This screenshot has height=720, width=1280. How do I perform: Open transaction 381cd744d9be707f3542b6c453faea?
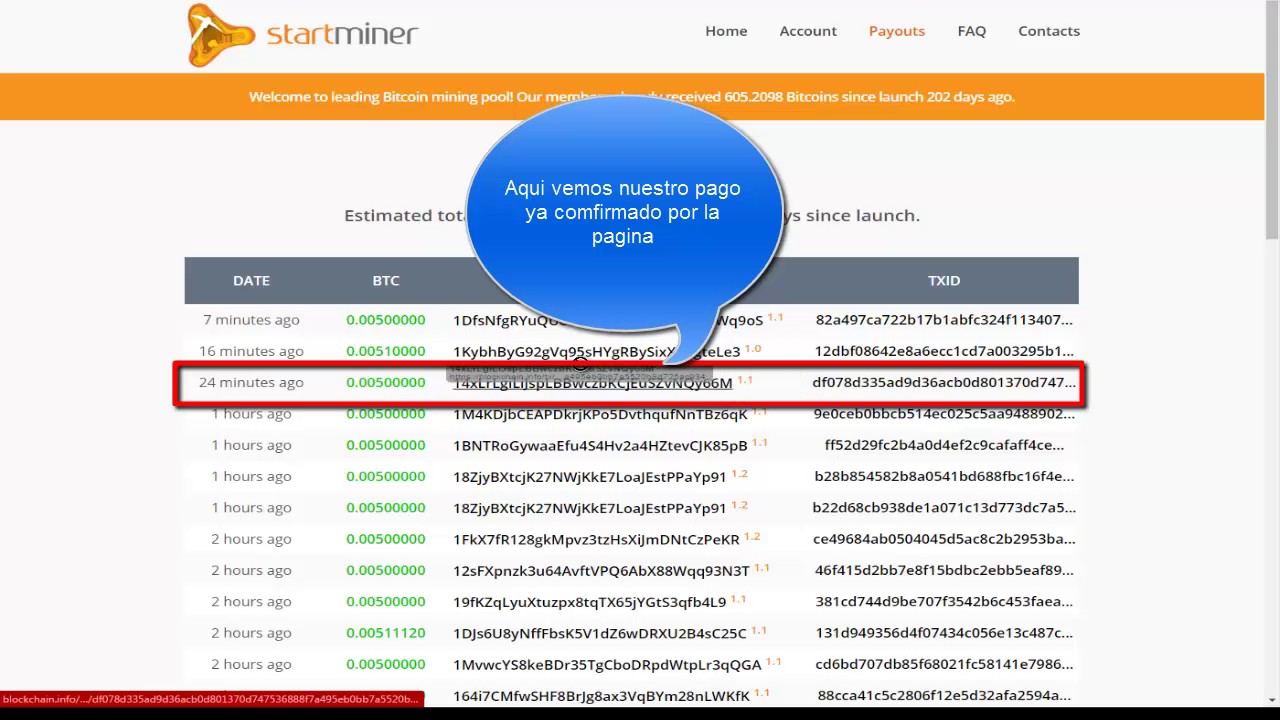pyautogui.click(x=944, y=602)
